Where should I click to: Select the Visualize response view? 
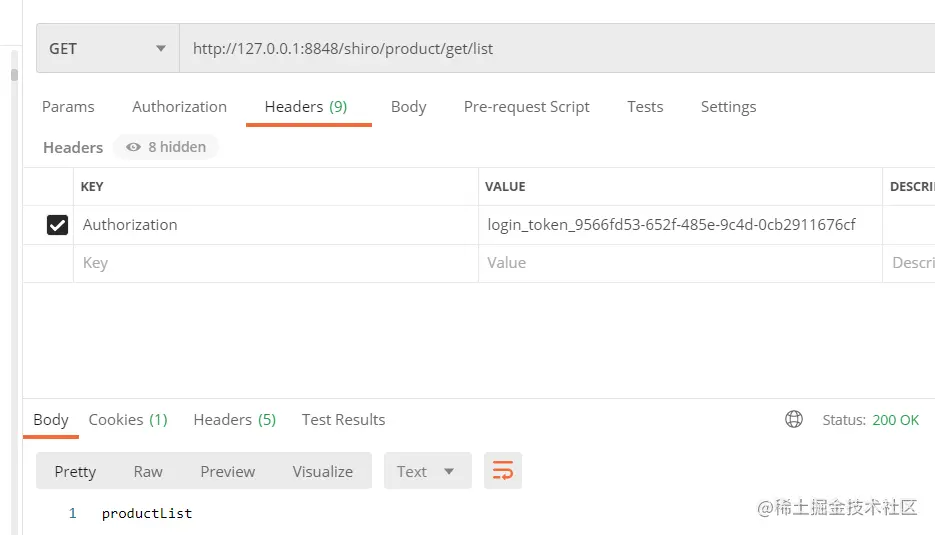tap(323, 471)
